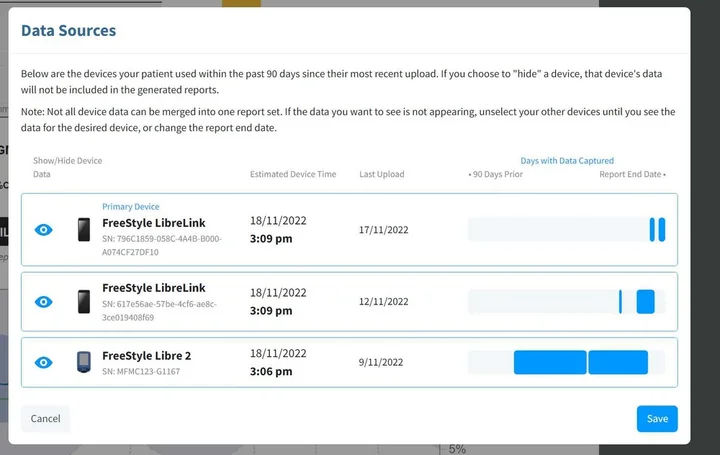Click the phone icon of the Primary Device
The height and width of the screenshot is (455, 720).
tap(84, 230)
